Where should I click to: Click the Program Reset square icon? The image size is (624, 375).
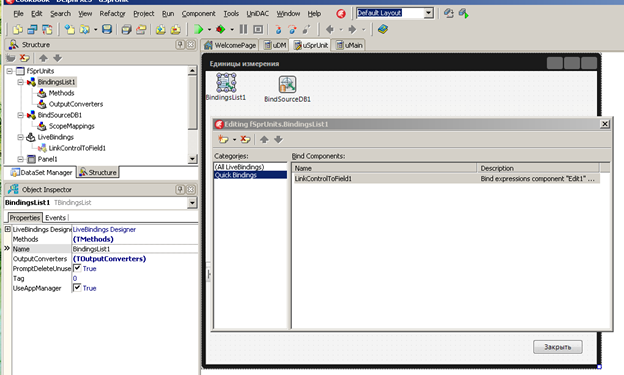coord(258,29)
